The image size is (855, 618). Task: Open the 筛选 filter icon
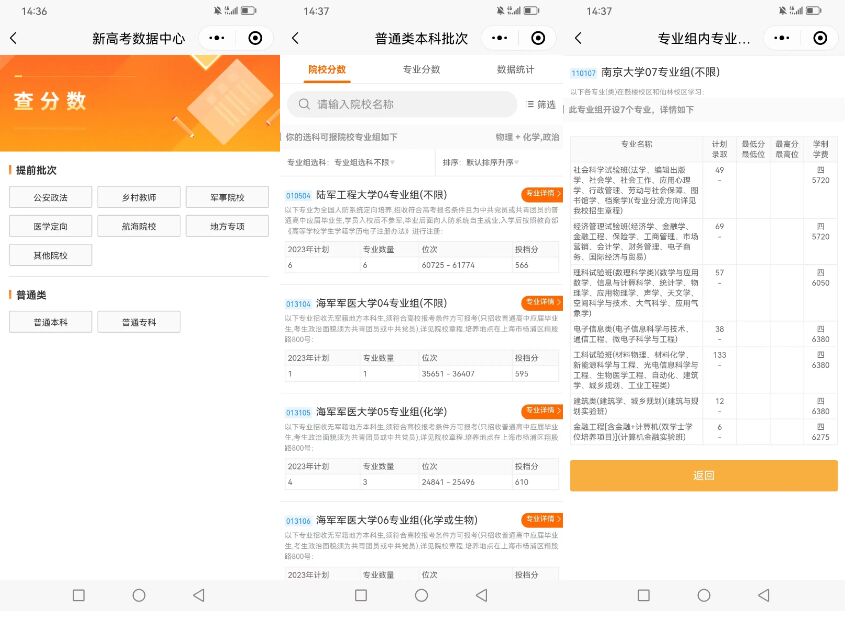[x=541, y=104]
